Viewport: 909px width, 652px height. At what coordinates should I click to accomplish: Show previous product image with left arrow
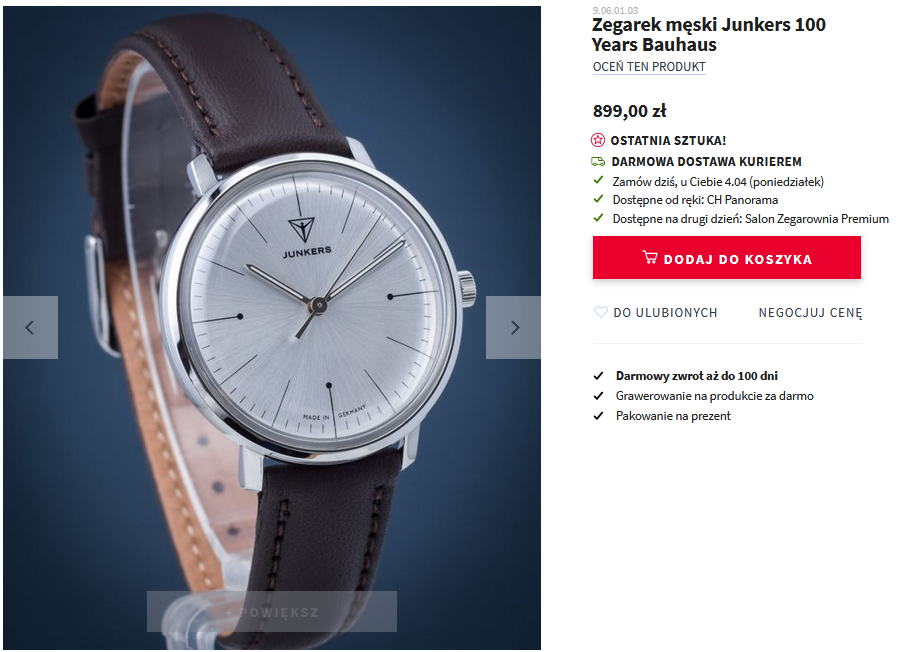click(x=30, y=327)
